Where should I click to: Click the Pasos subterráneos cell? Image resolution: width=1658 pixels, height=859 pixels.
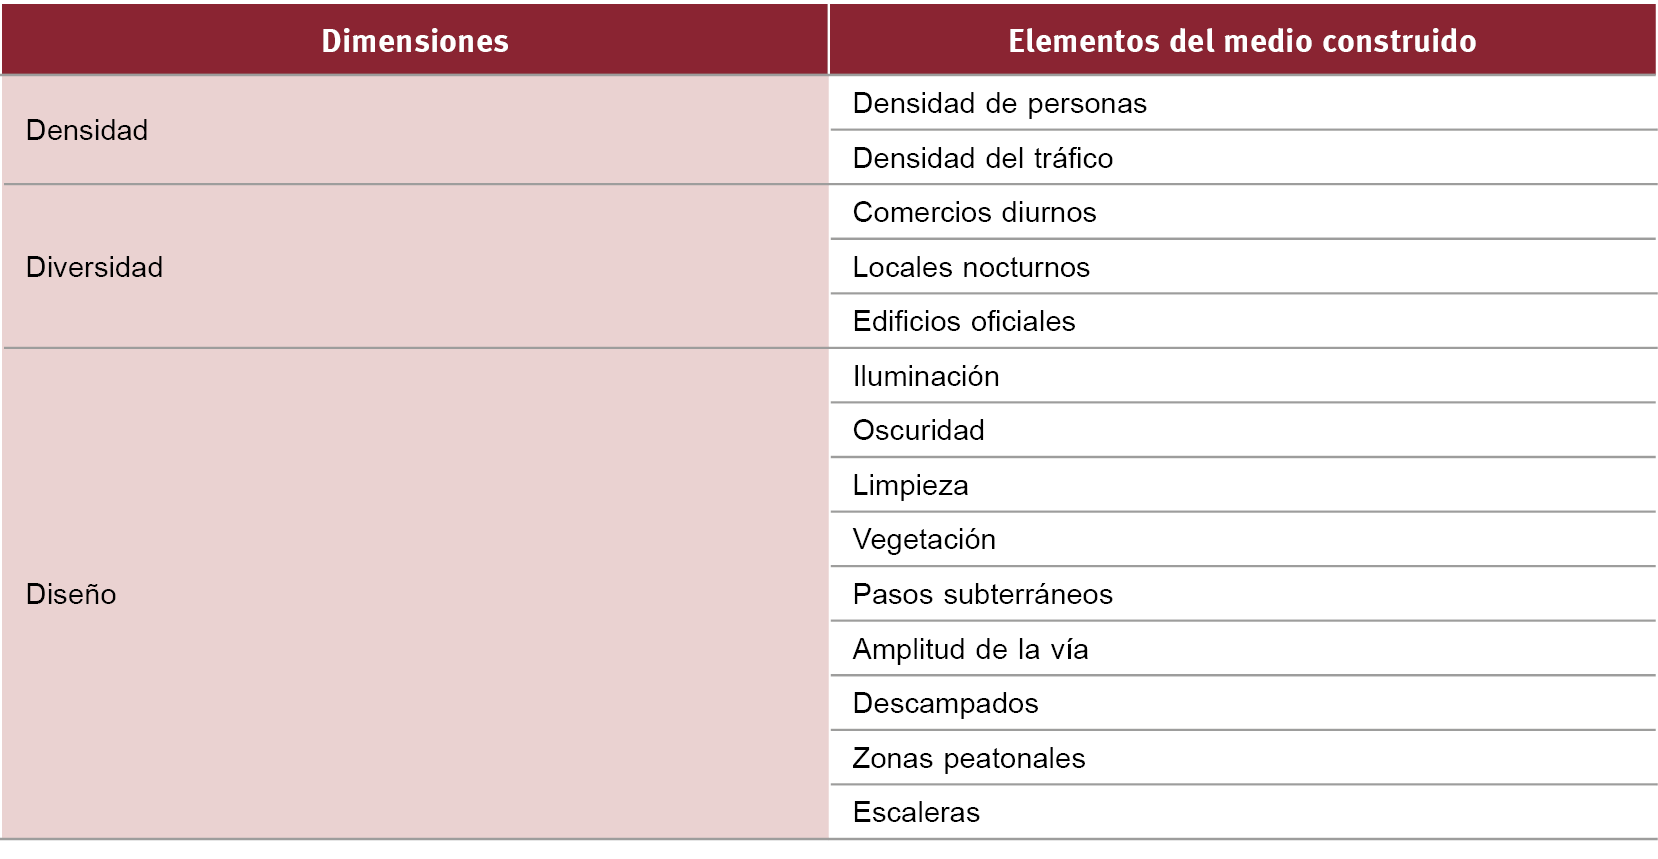[982, 594]
